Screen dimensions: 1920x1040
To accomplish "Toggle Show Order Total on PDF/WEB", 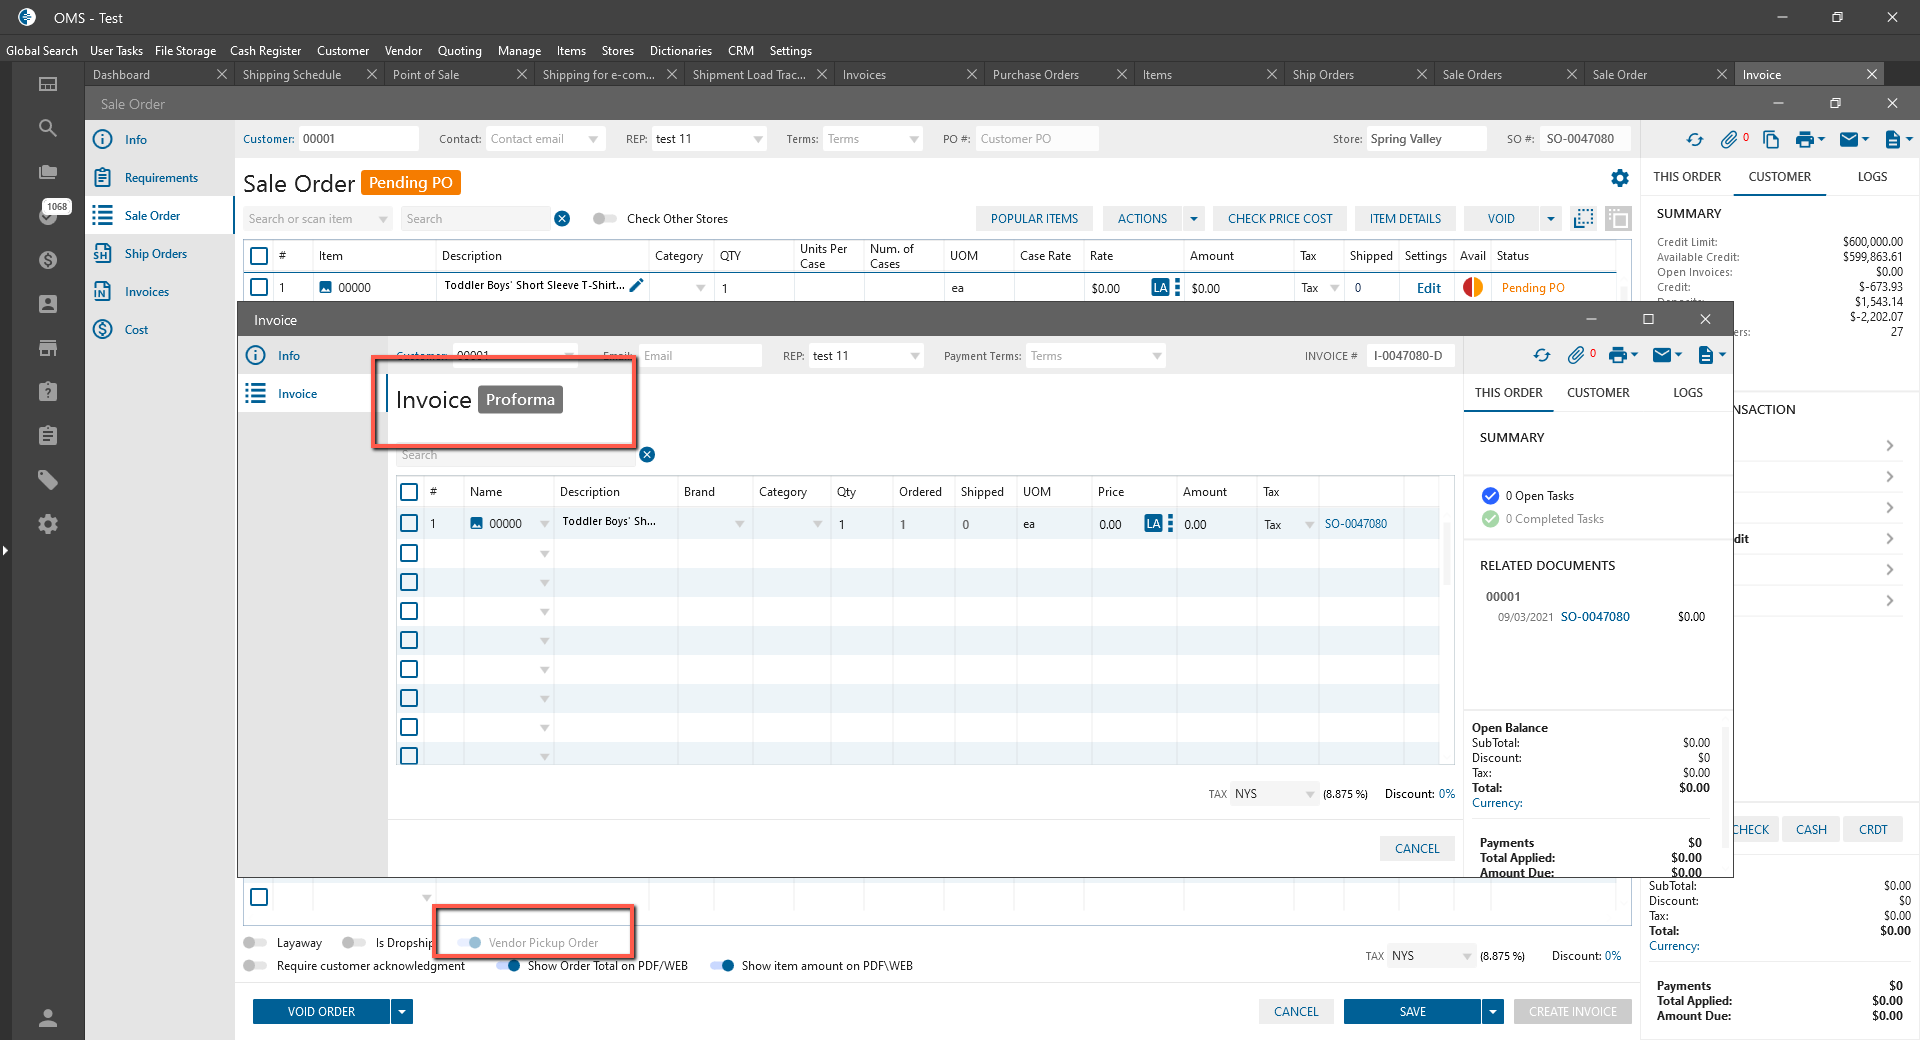I will pyautogui.click(x=507, y=966).
